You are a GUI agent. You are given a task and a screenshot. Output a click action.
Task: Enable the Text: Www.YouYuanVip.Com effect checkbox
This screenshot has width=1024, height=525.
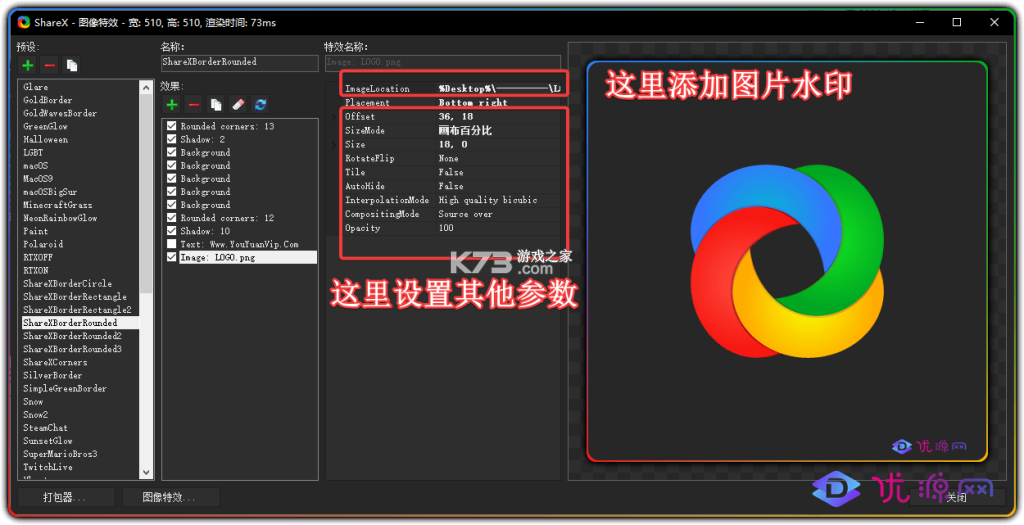[x=172, y=244]
